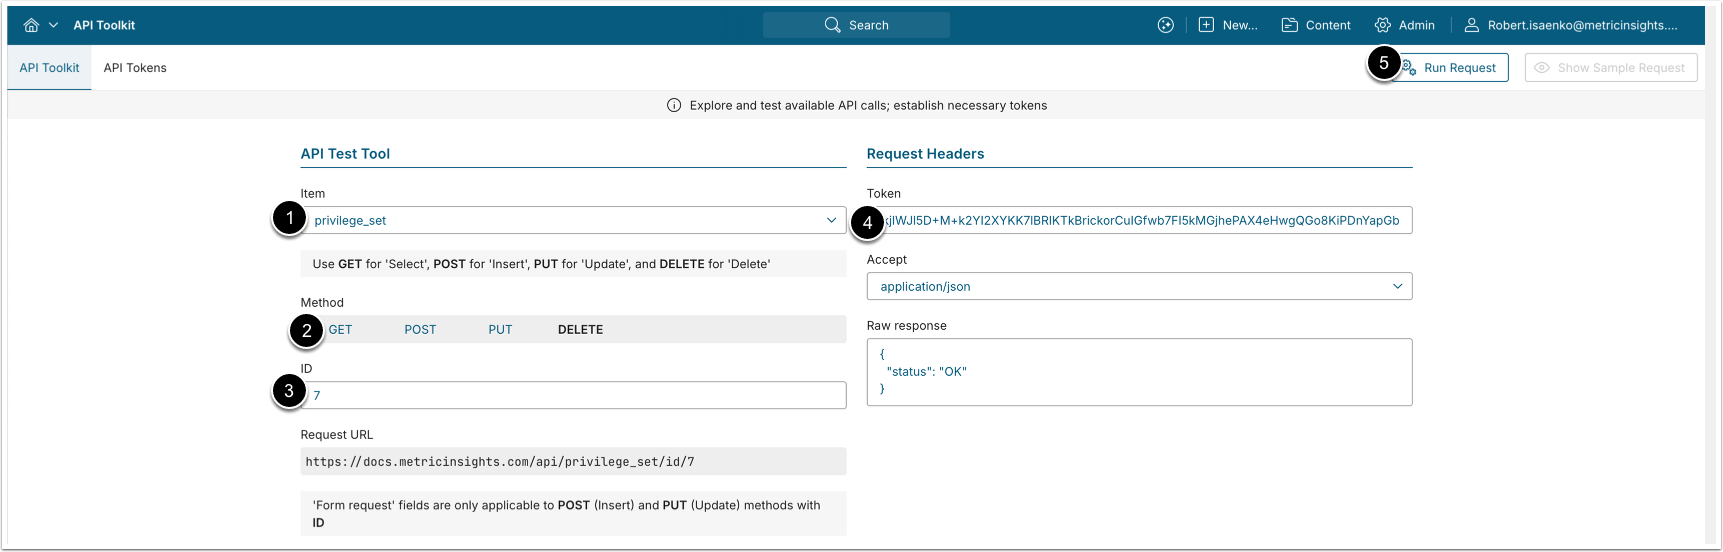The image size is (1723, 552).
Task: Expand the chevron next to home icon
Action: [54, 25]
